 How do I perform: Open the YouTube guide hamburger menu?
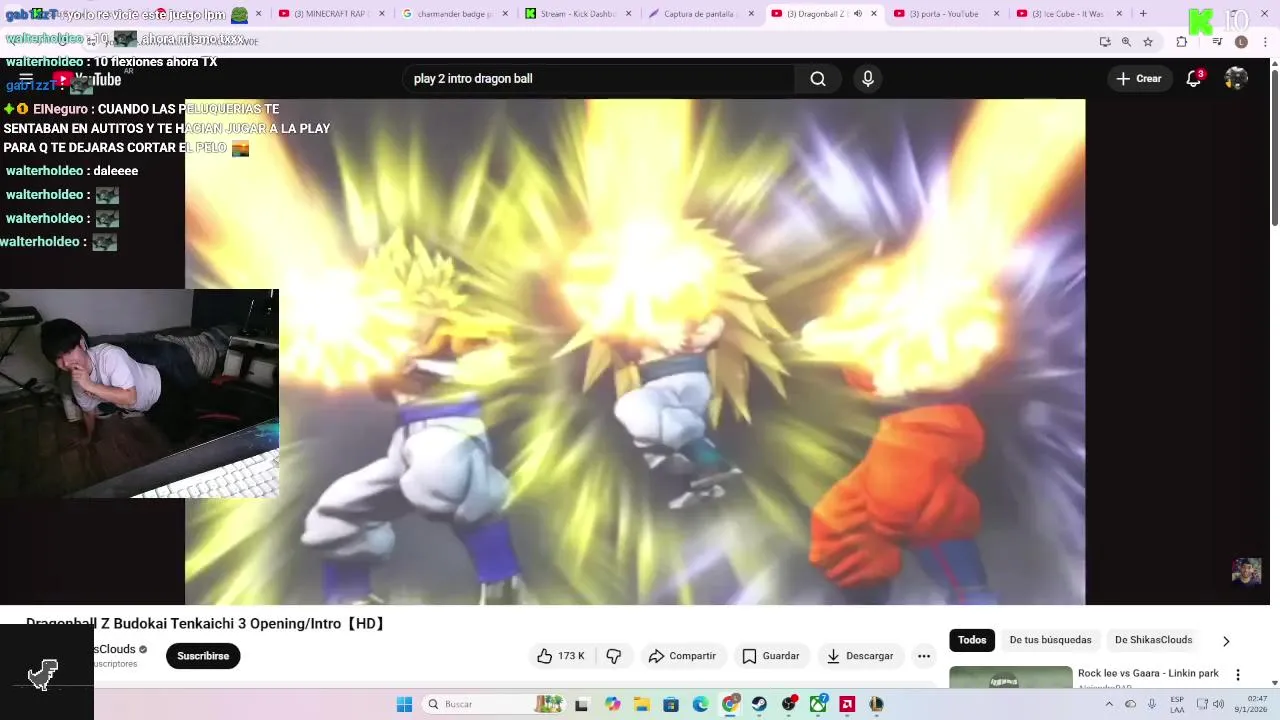click(26, 79)
